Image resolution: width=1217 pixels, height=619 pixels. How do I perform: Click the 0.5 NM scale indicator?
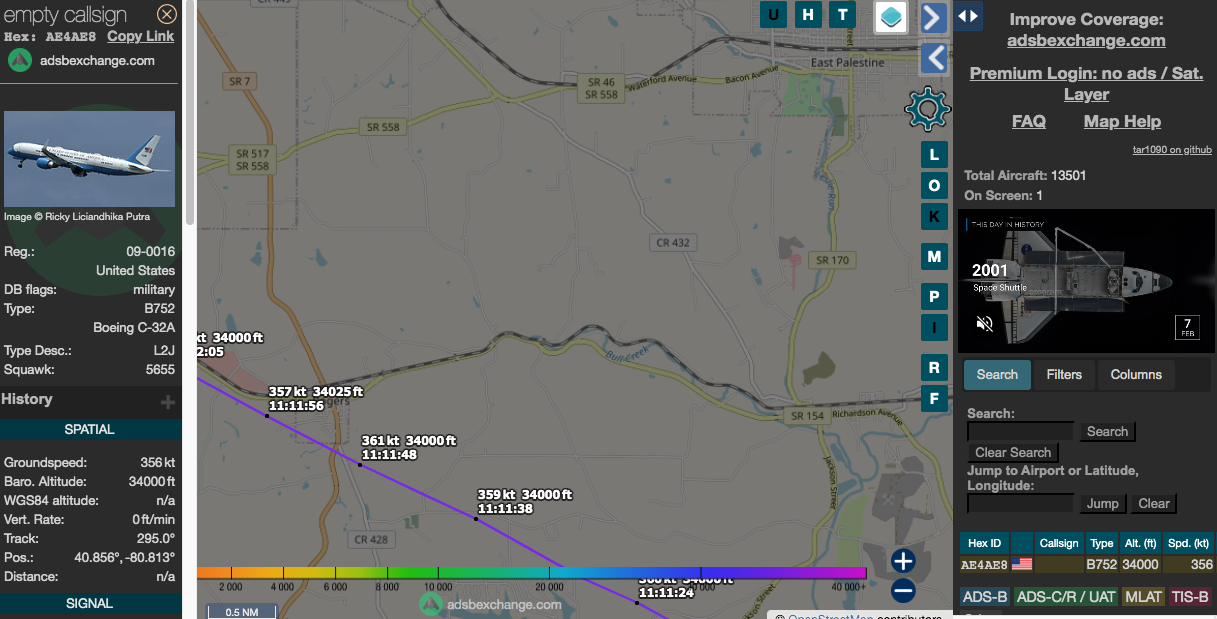[x=244, y=612]
